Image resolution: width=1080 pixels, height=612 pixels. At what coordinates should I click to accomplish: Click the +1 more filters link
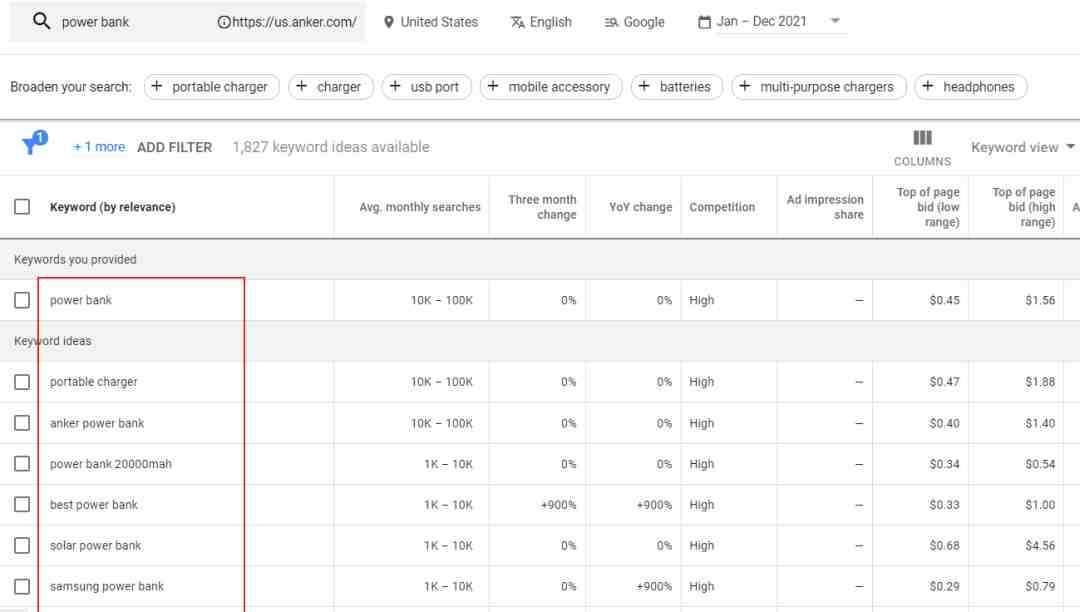click(x=99, y=147)
